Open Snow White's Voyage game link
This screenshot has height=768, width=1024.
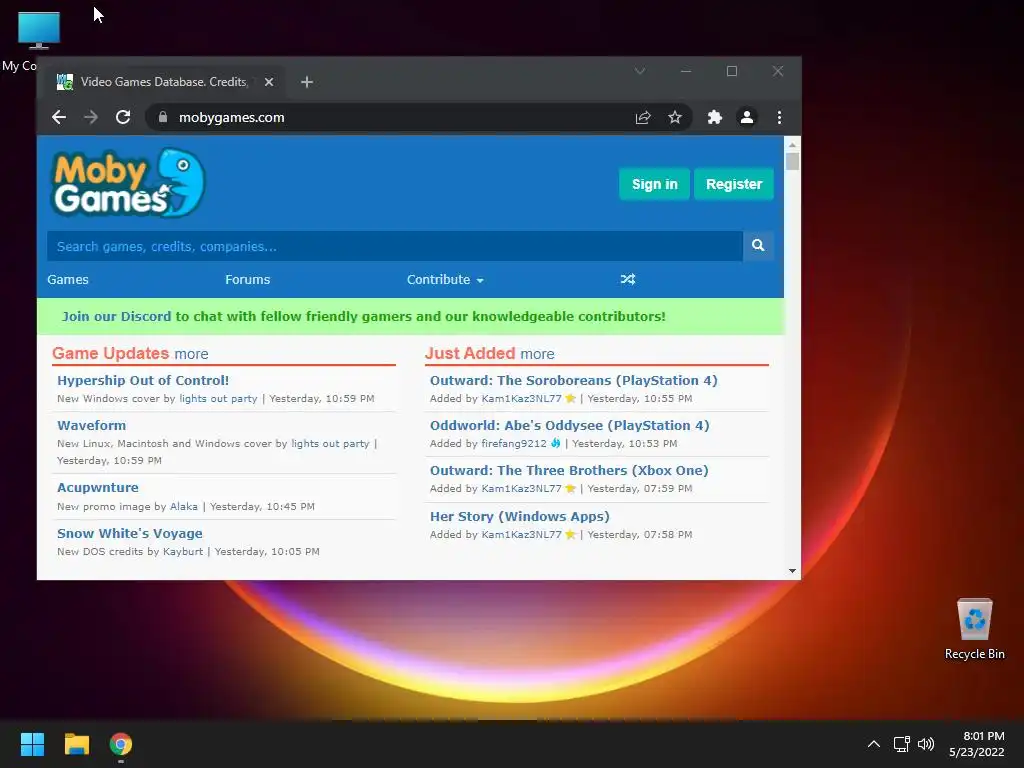(130, 533)
